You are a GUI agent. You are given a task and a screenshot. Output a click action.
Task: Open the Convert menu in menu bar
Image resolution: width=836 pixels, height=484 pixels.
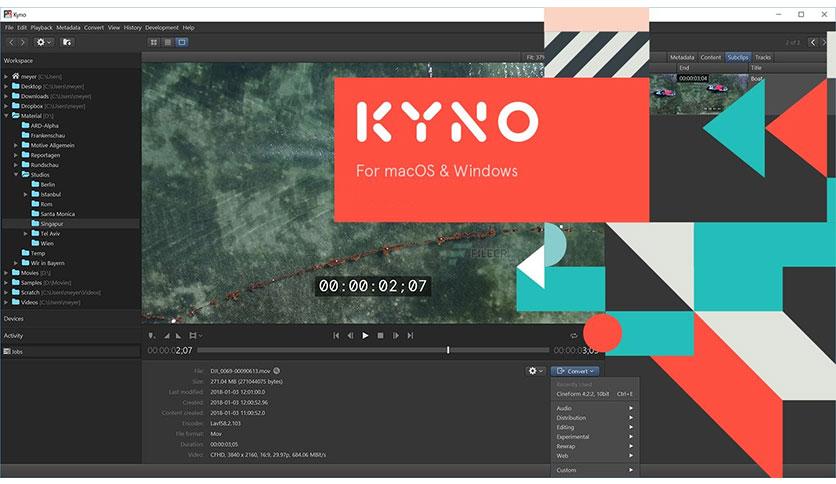click(x=94, y=28)
